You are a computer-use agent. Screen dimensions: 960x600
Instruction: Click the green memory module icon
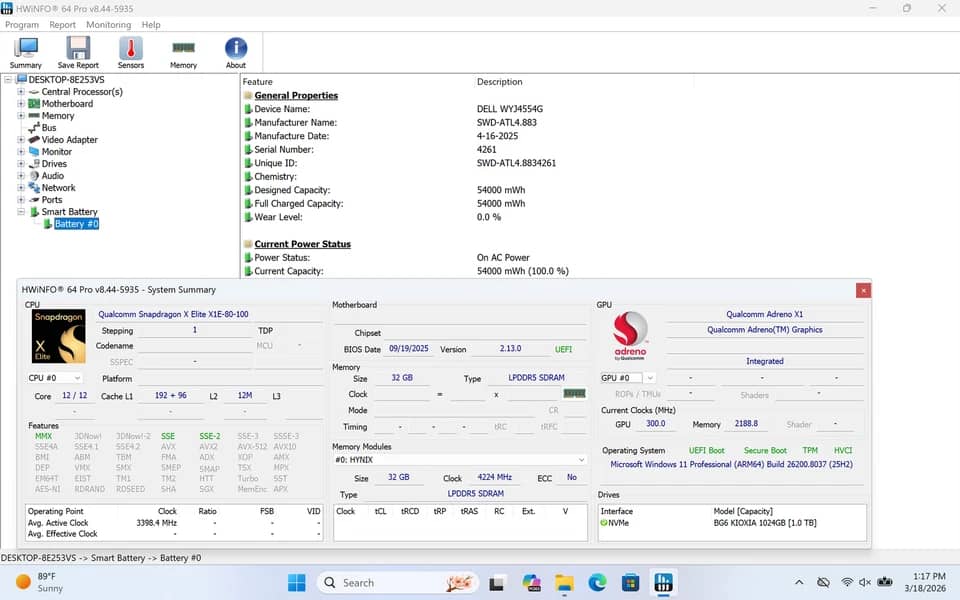coord(574,394)
